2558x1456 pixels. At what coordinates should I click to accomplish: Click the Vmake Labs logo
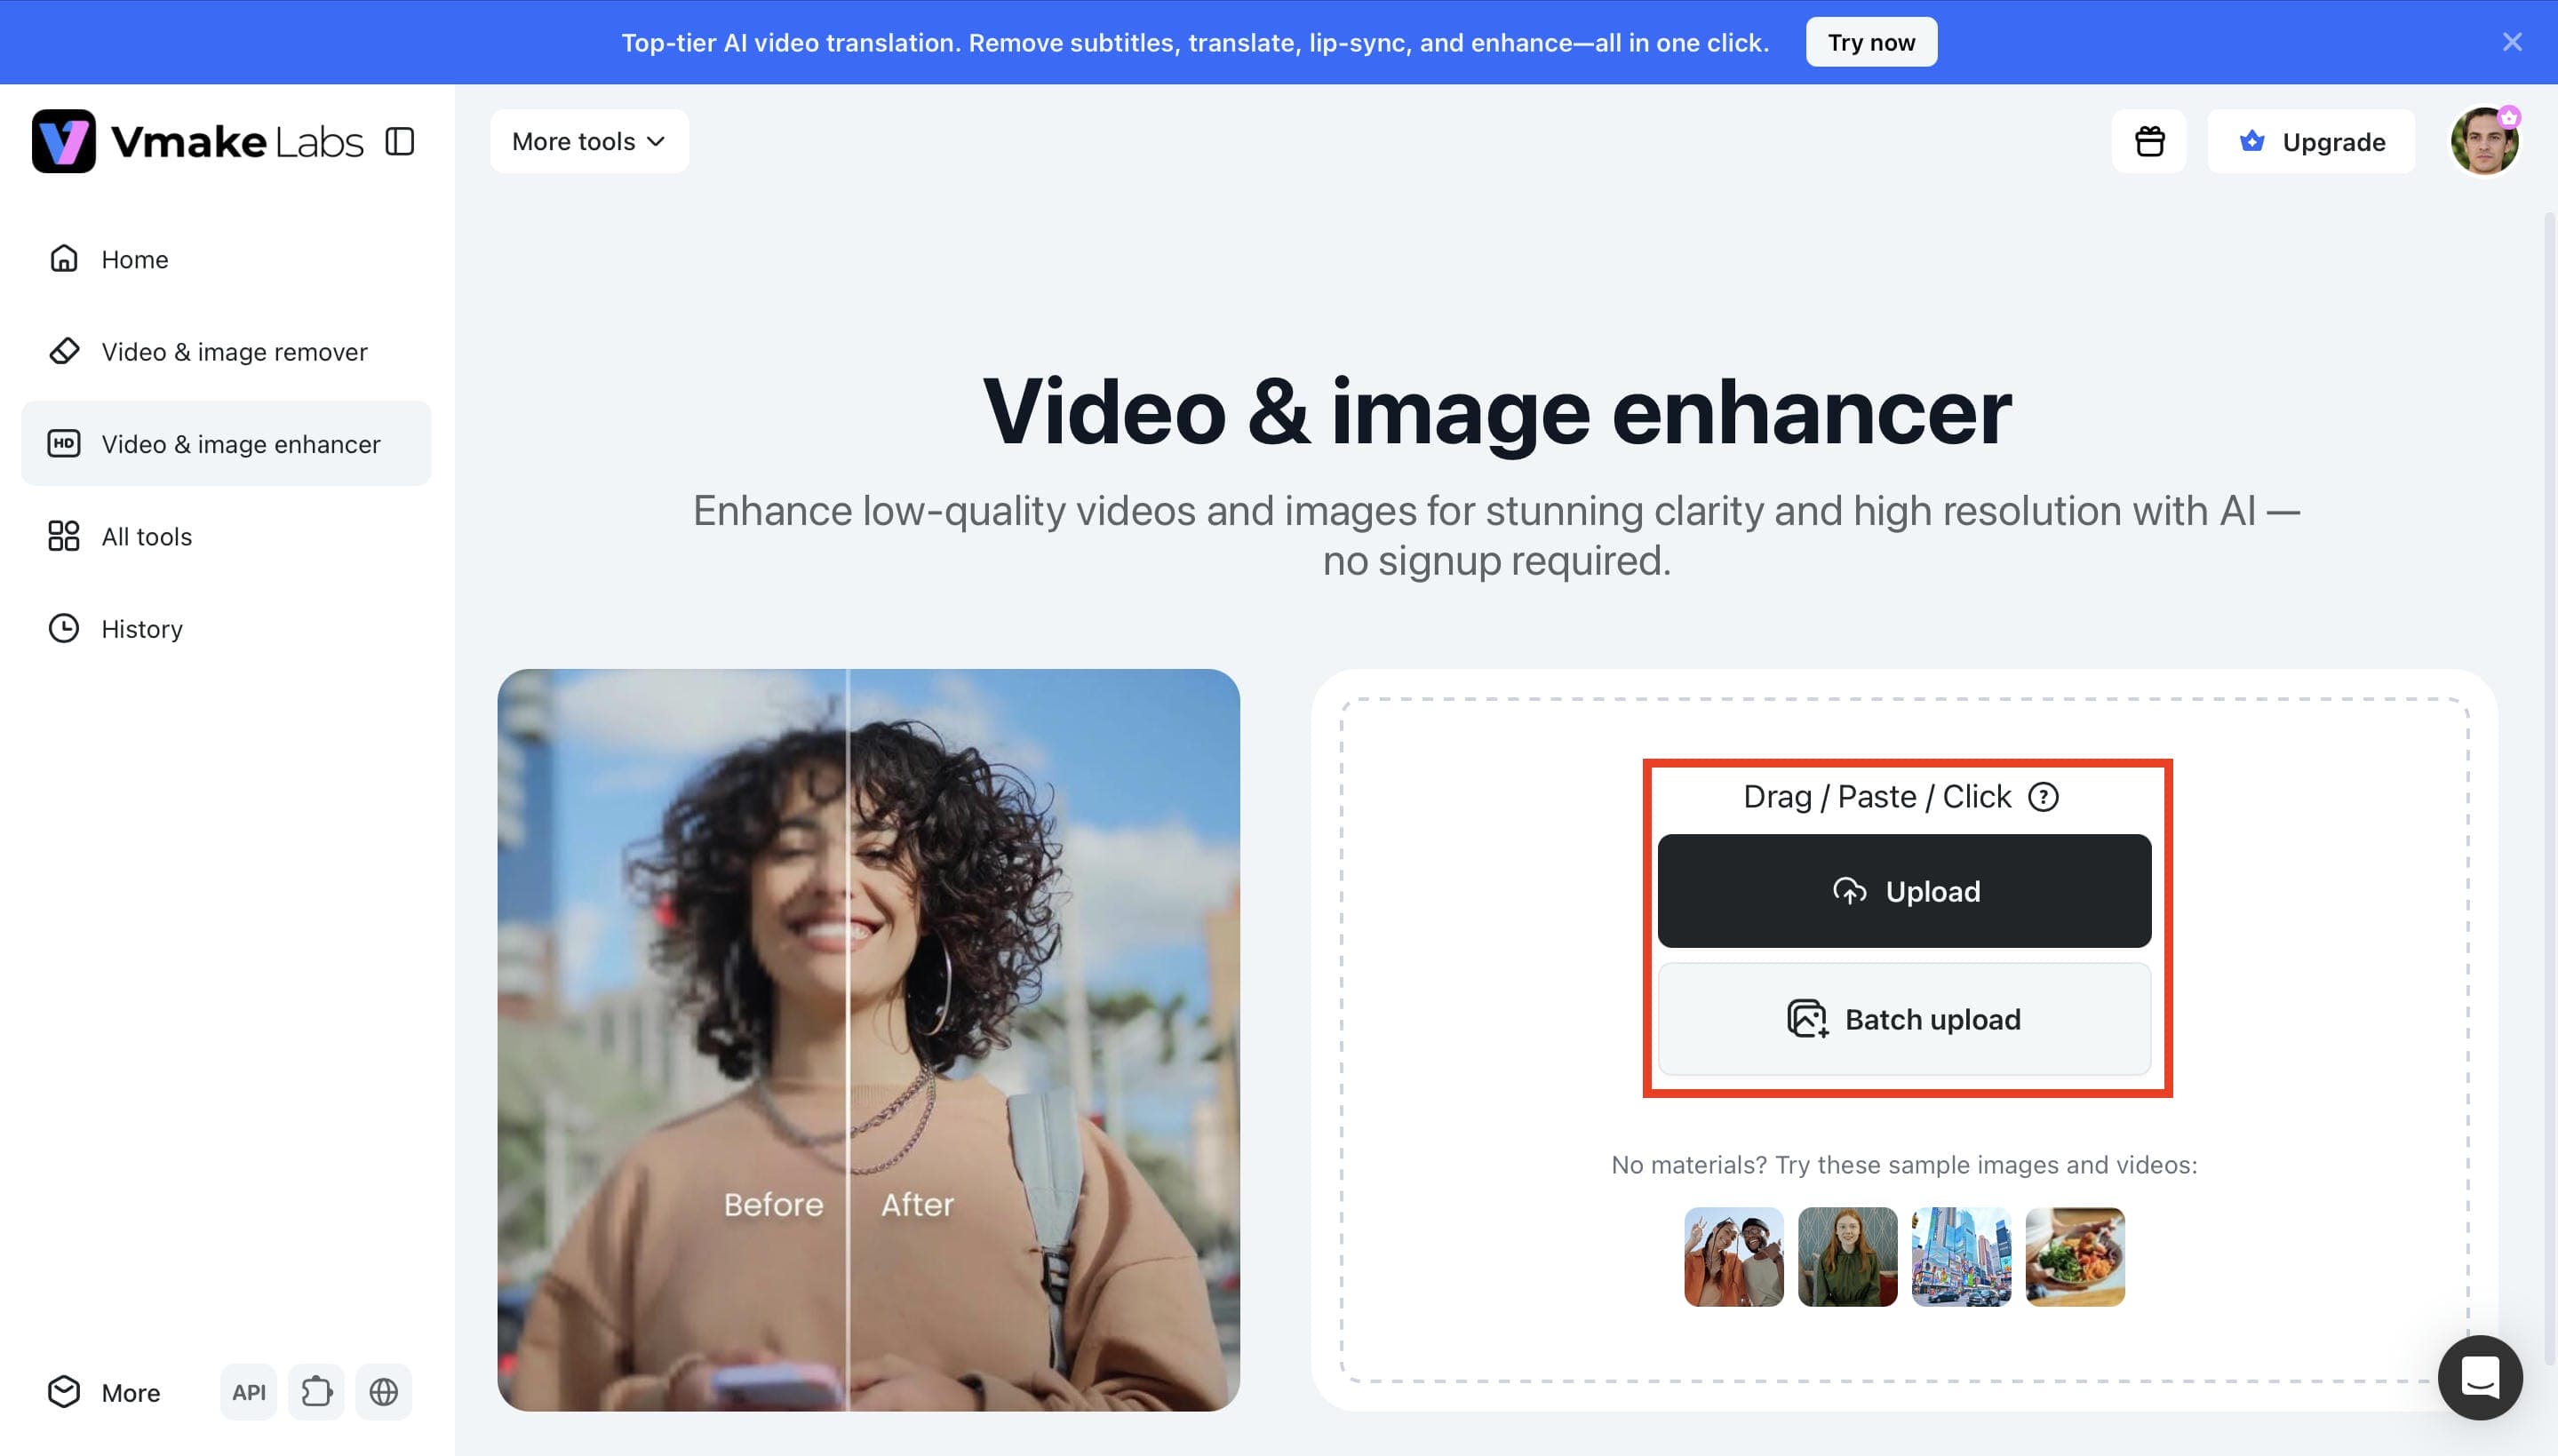pyautogui.click(x=197, y=141)
